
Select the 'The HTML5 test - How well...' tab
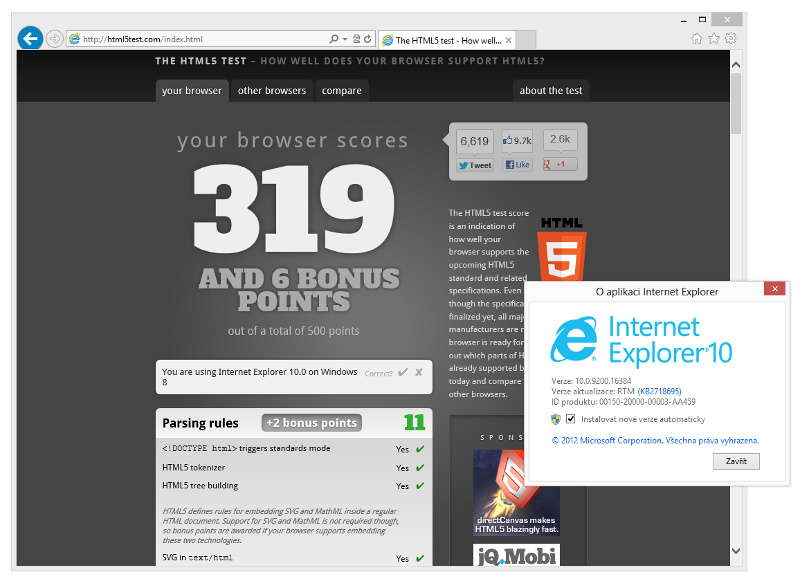[447, 40]
